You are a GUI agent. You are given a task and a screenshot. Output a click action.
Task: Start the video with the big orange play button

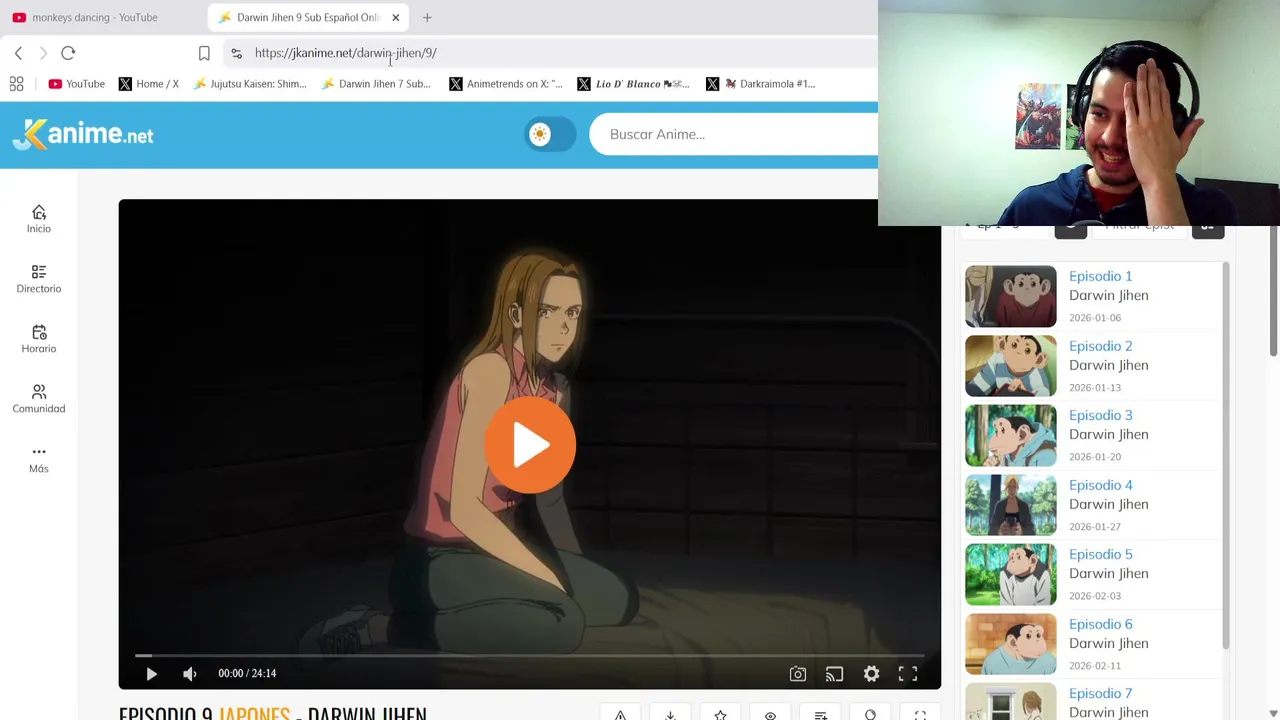pyautogui.click(x=530, y=445)
